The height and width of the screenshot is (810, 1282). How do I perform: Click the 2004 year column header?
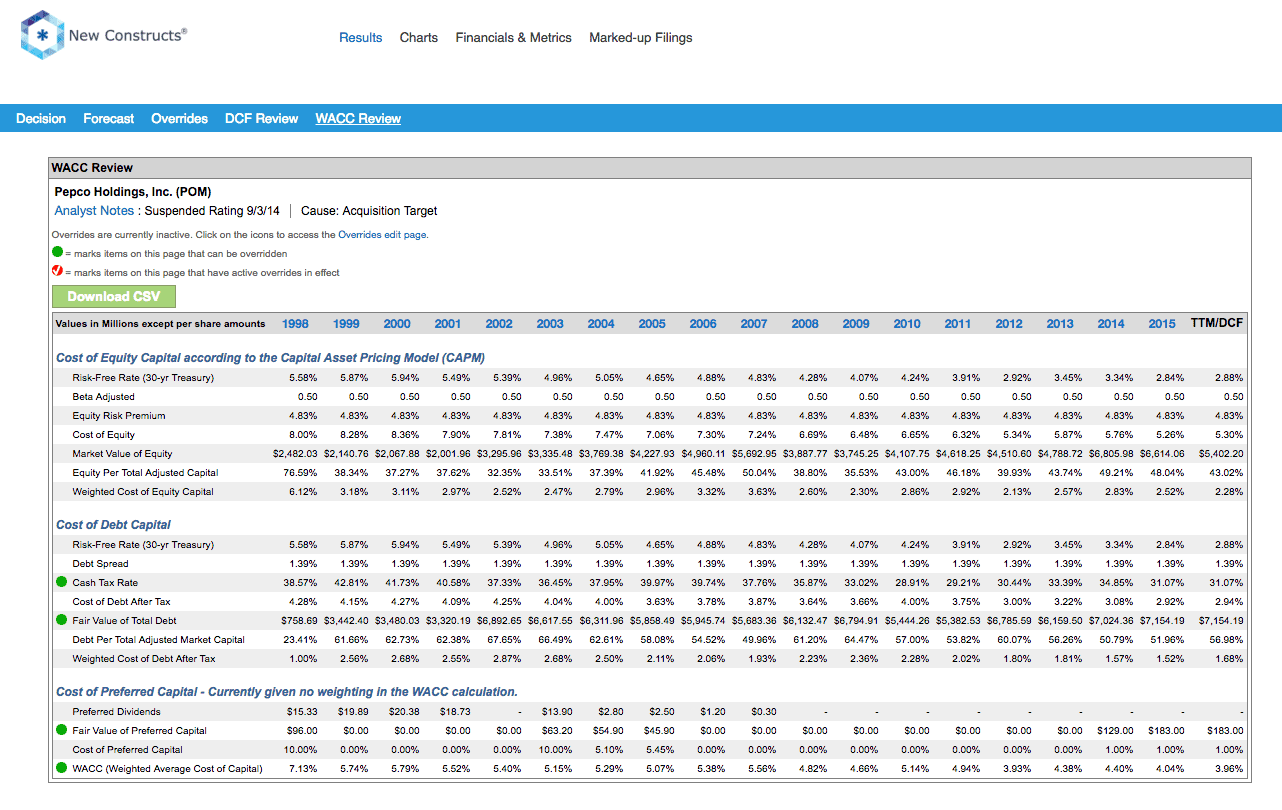click(x=601, y=324)
